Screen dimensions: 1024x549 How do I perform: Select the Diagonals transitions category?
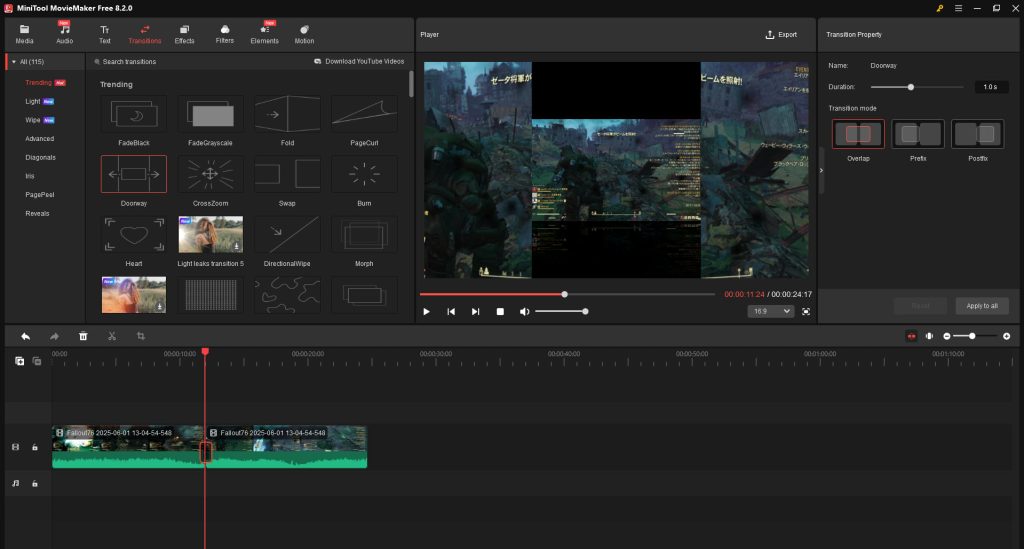[40, 157]
